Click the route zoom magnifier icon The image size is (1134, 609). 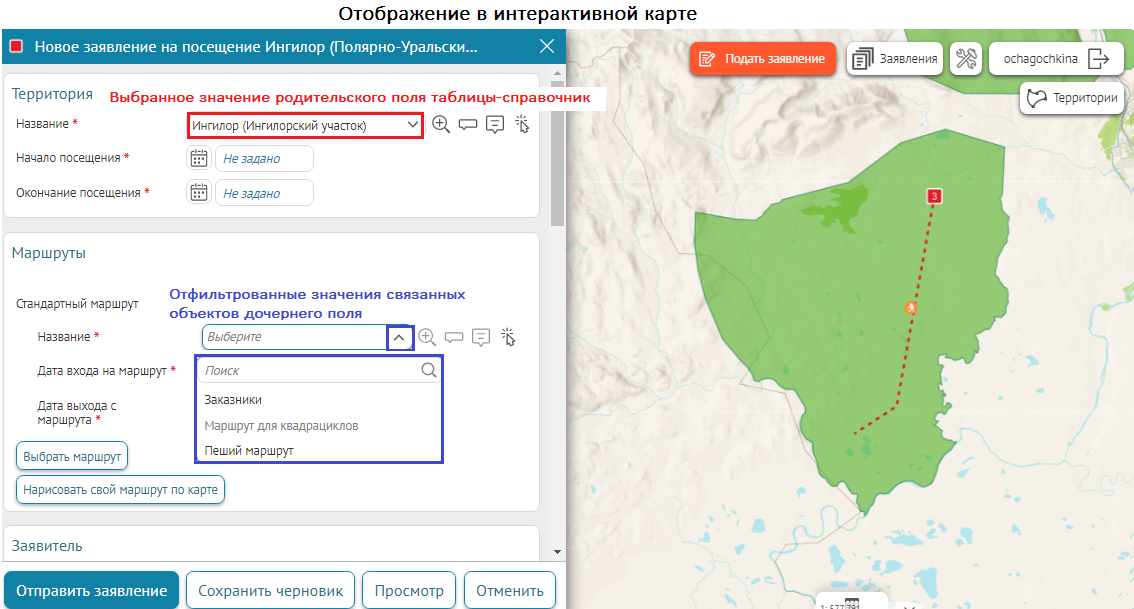click(x=427, y=337)
